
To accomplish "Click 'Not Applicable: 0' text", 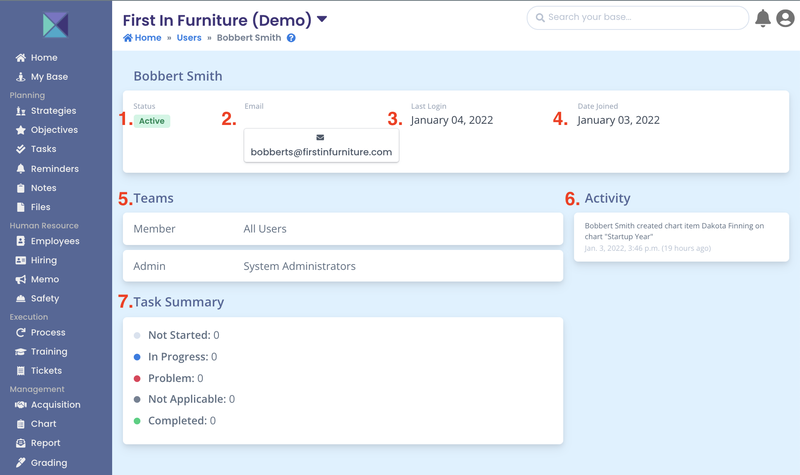I will point(191,399).
